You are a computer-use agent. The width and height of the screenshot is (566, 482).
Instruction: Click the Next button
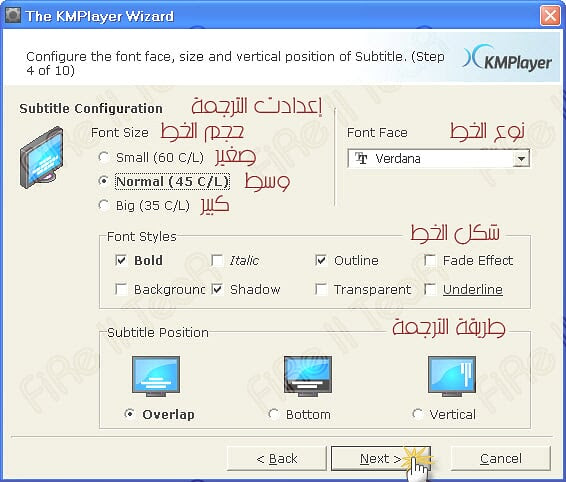381,458
